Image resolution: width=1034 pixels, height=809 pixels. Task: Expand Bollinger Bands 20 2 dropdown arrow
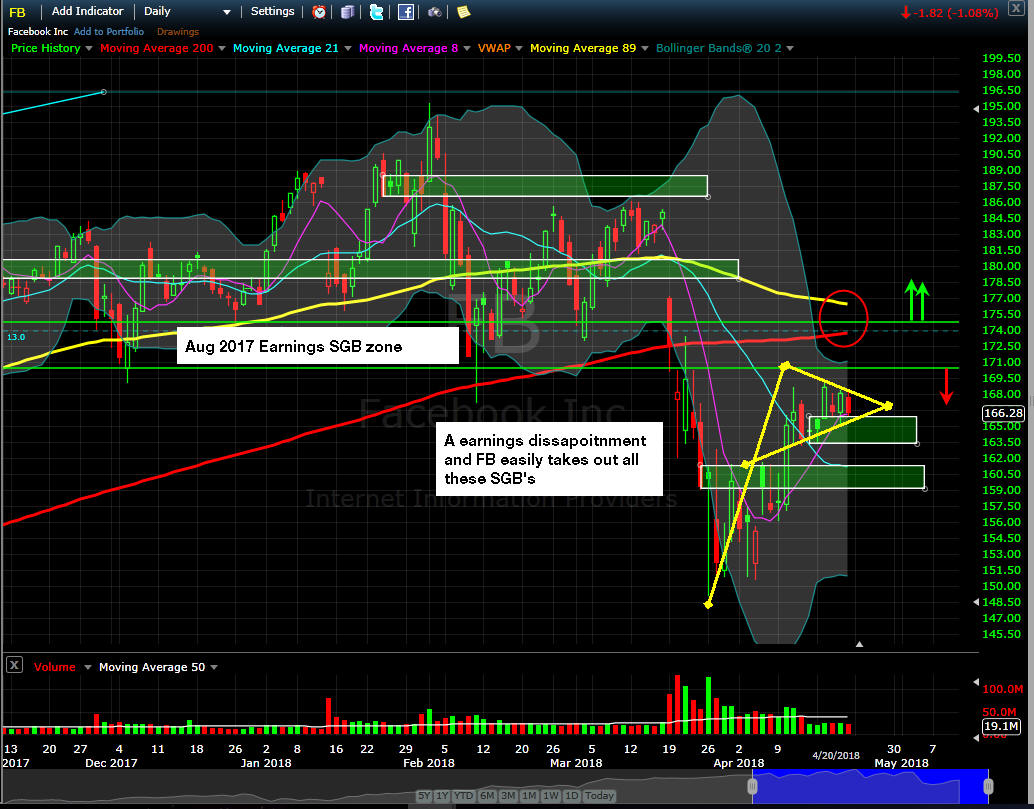click(x=790, y=49)
